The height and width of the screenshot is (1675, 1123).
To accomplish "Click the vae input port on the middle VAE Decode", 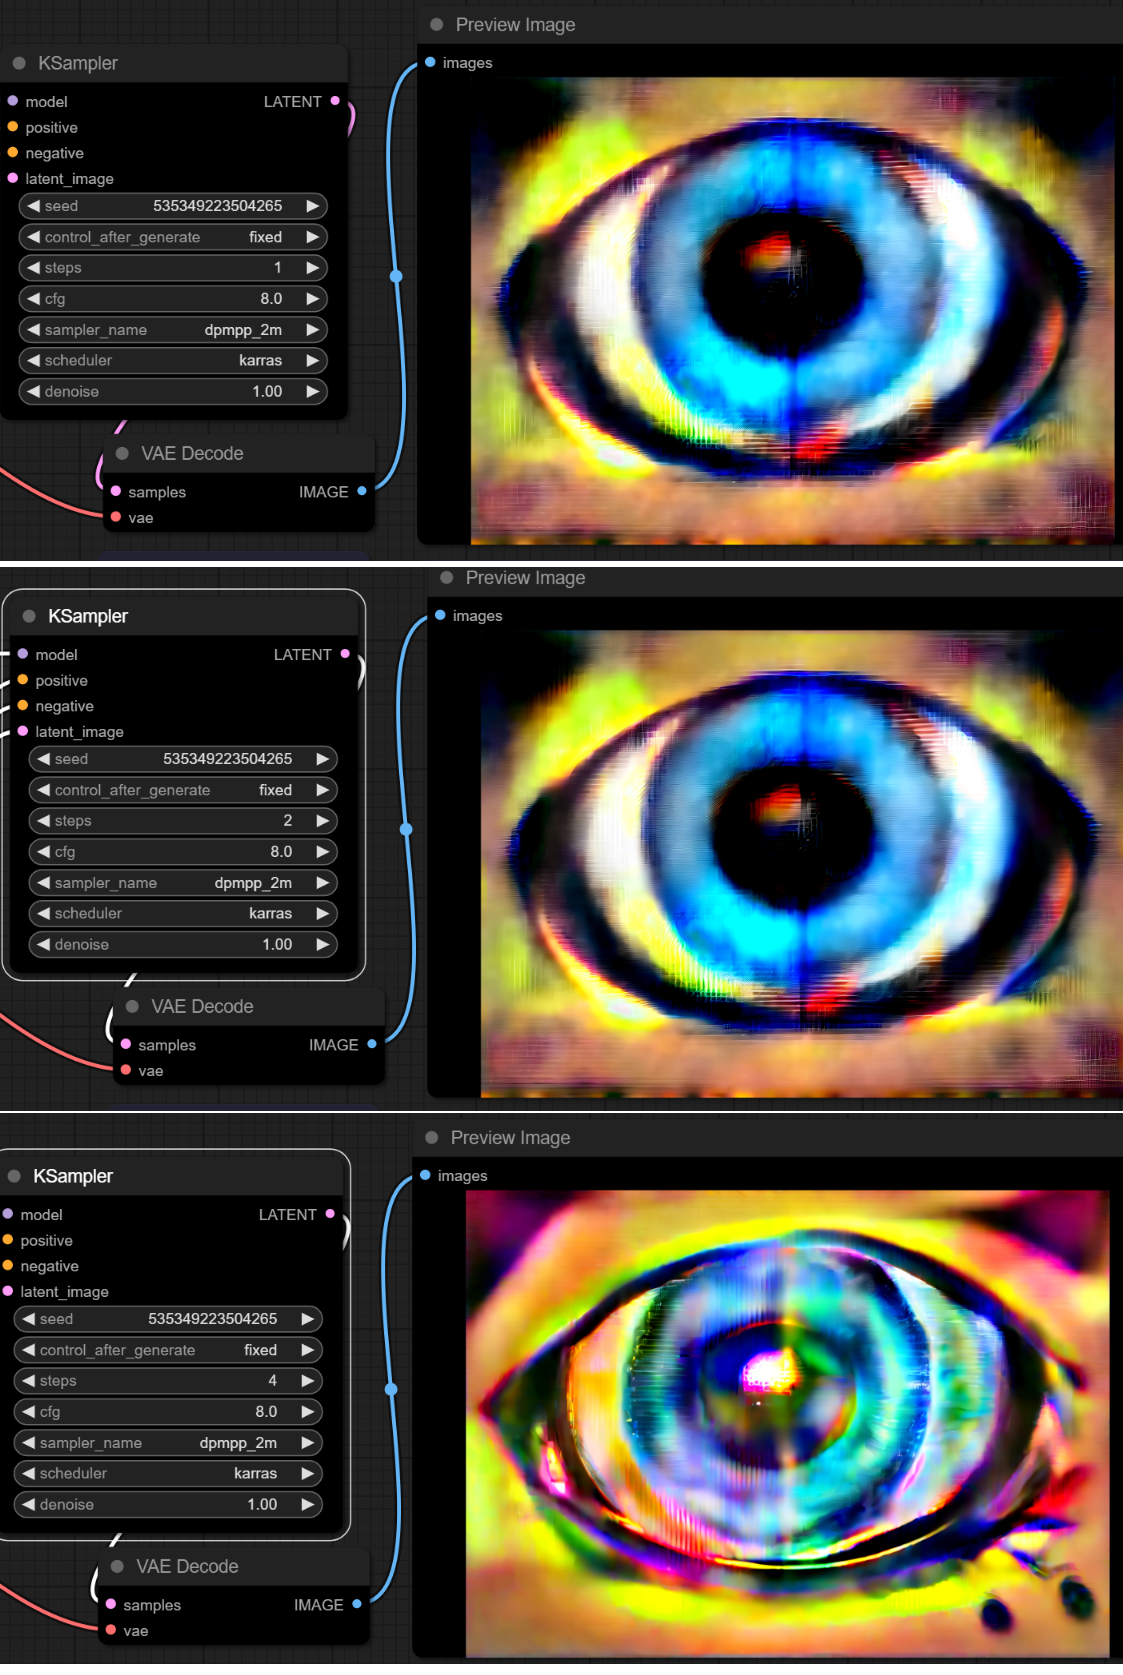I will coord(126,1070).
